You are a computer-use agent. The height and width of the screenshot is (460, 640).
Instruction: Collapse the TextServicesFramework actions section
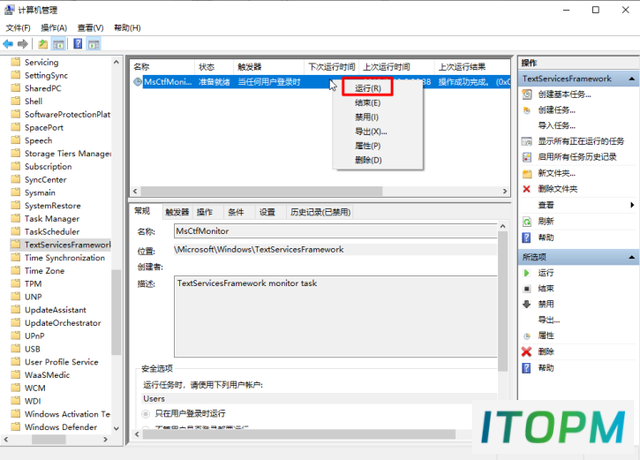[632, 79]
